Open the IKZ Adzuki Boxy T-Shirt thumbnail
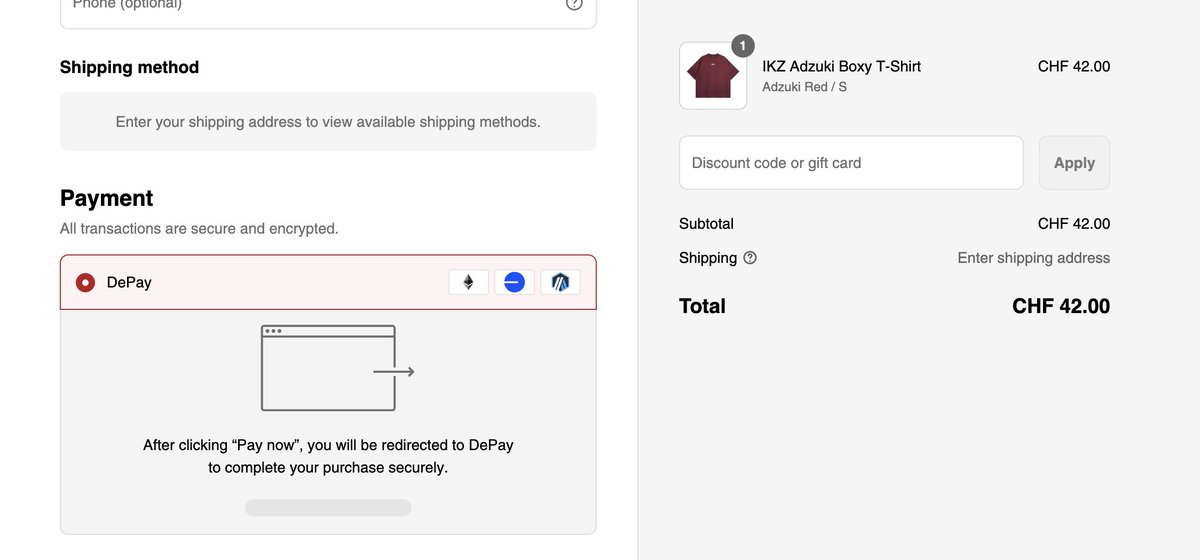Screen dimensions: 1200x560 pyautogui.click(x=713, y=76)
